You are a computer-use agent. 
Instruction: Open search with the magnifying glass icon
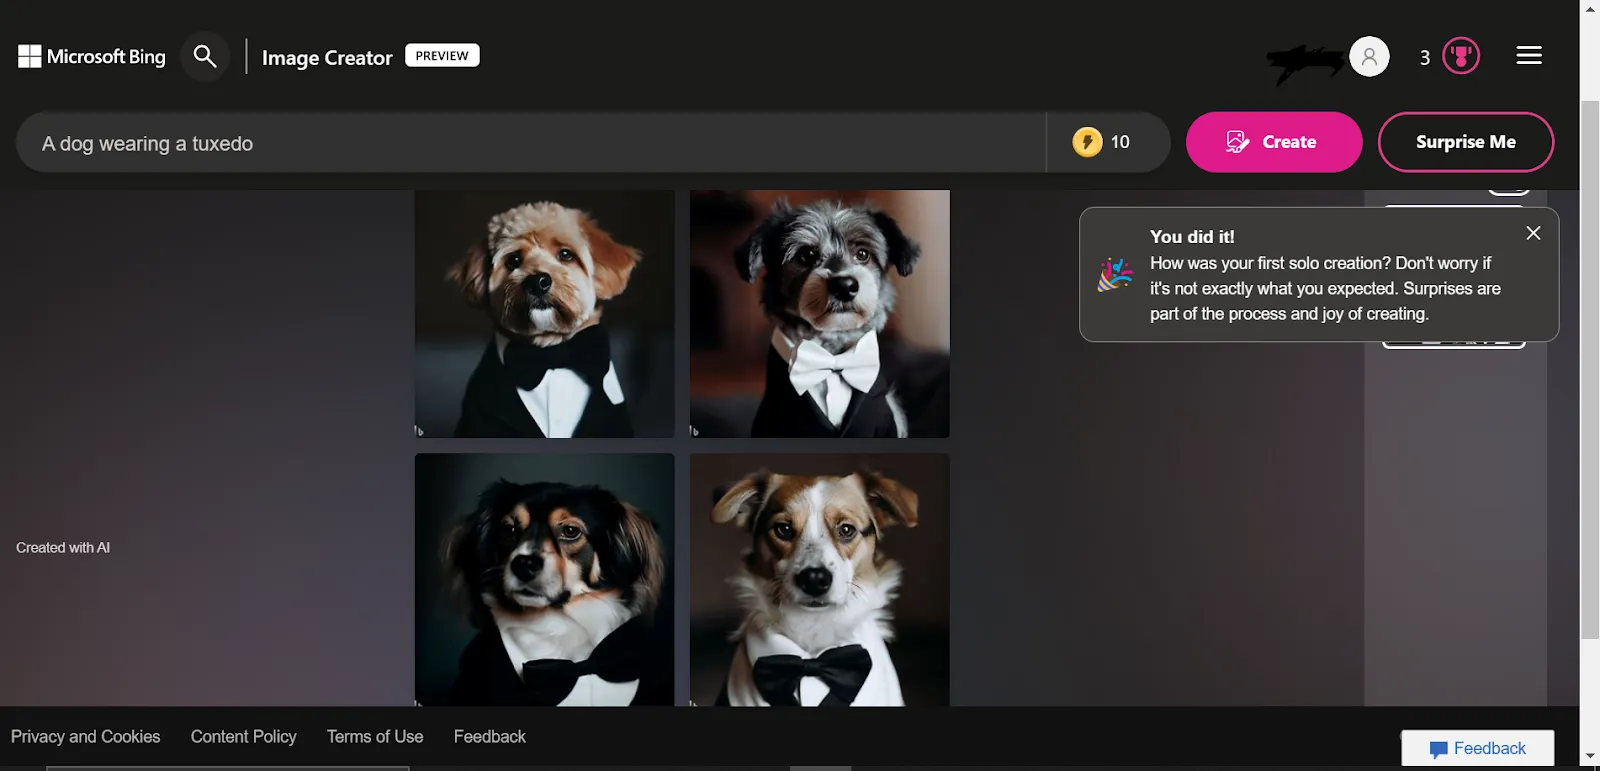click(x=205, y=57)
